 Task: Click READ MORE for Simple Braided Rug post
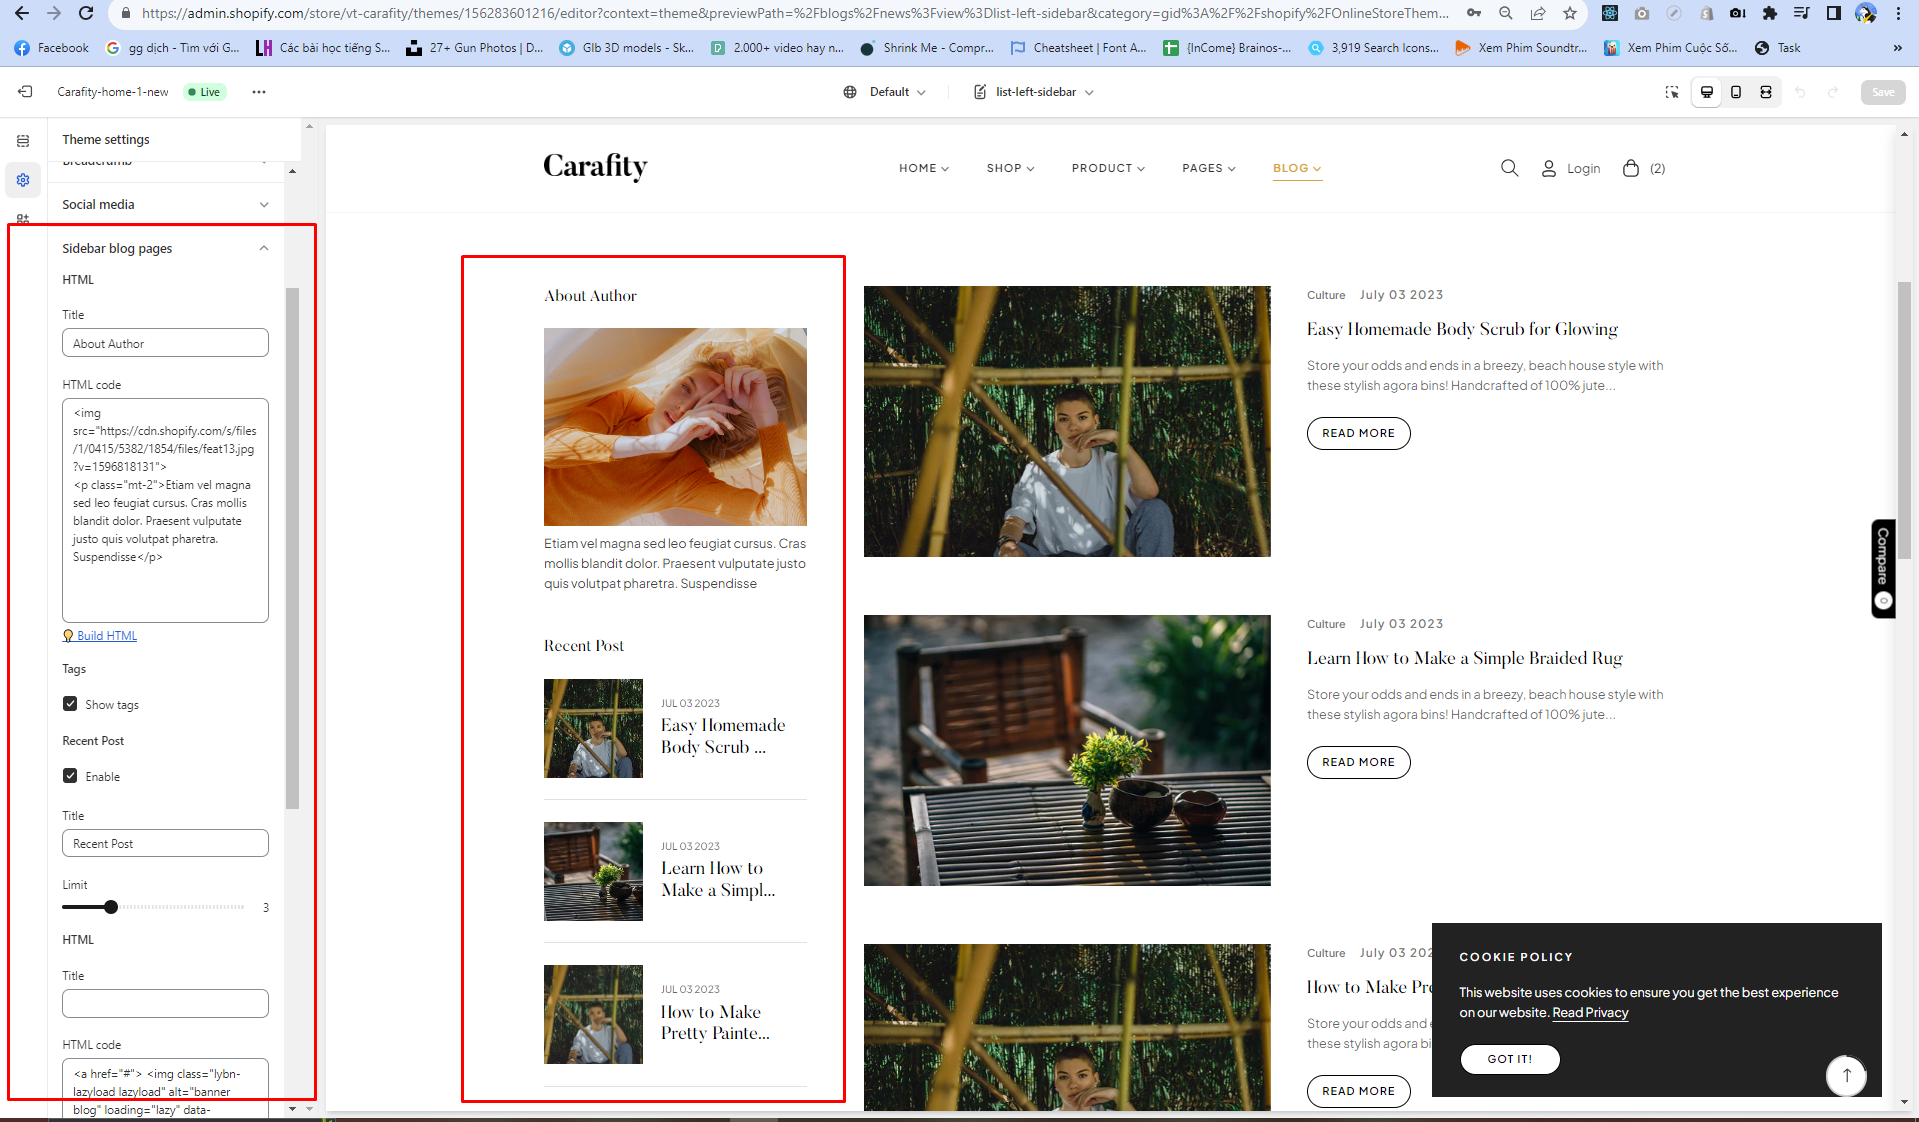pyautogui.click(x=1358, y=762)
